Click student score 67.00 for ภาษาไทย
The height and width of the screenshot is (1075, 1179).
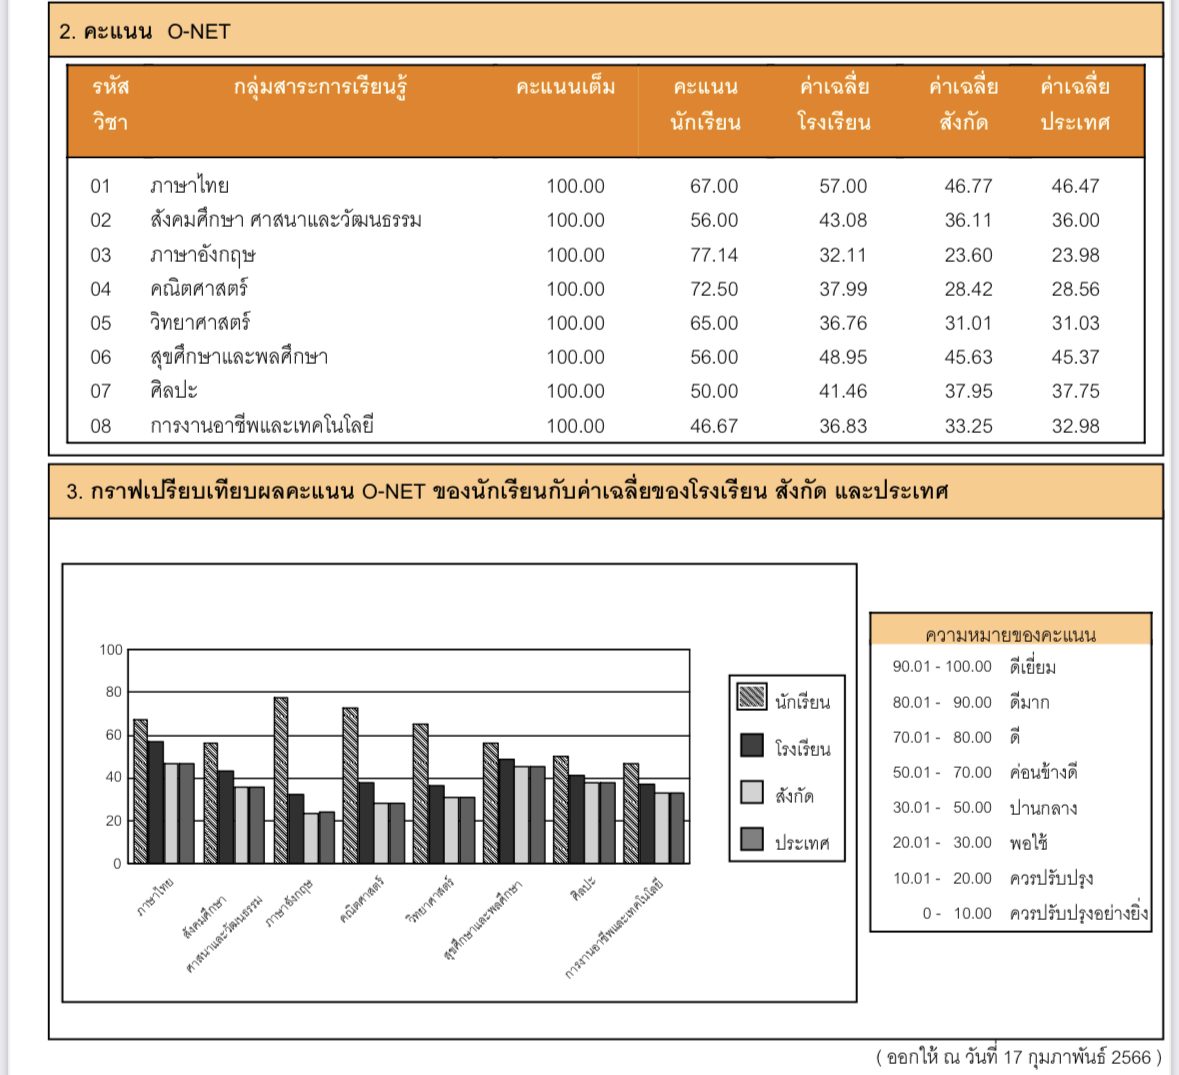tap(714, 186)
